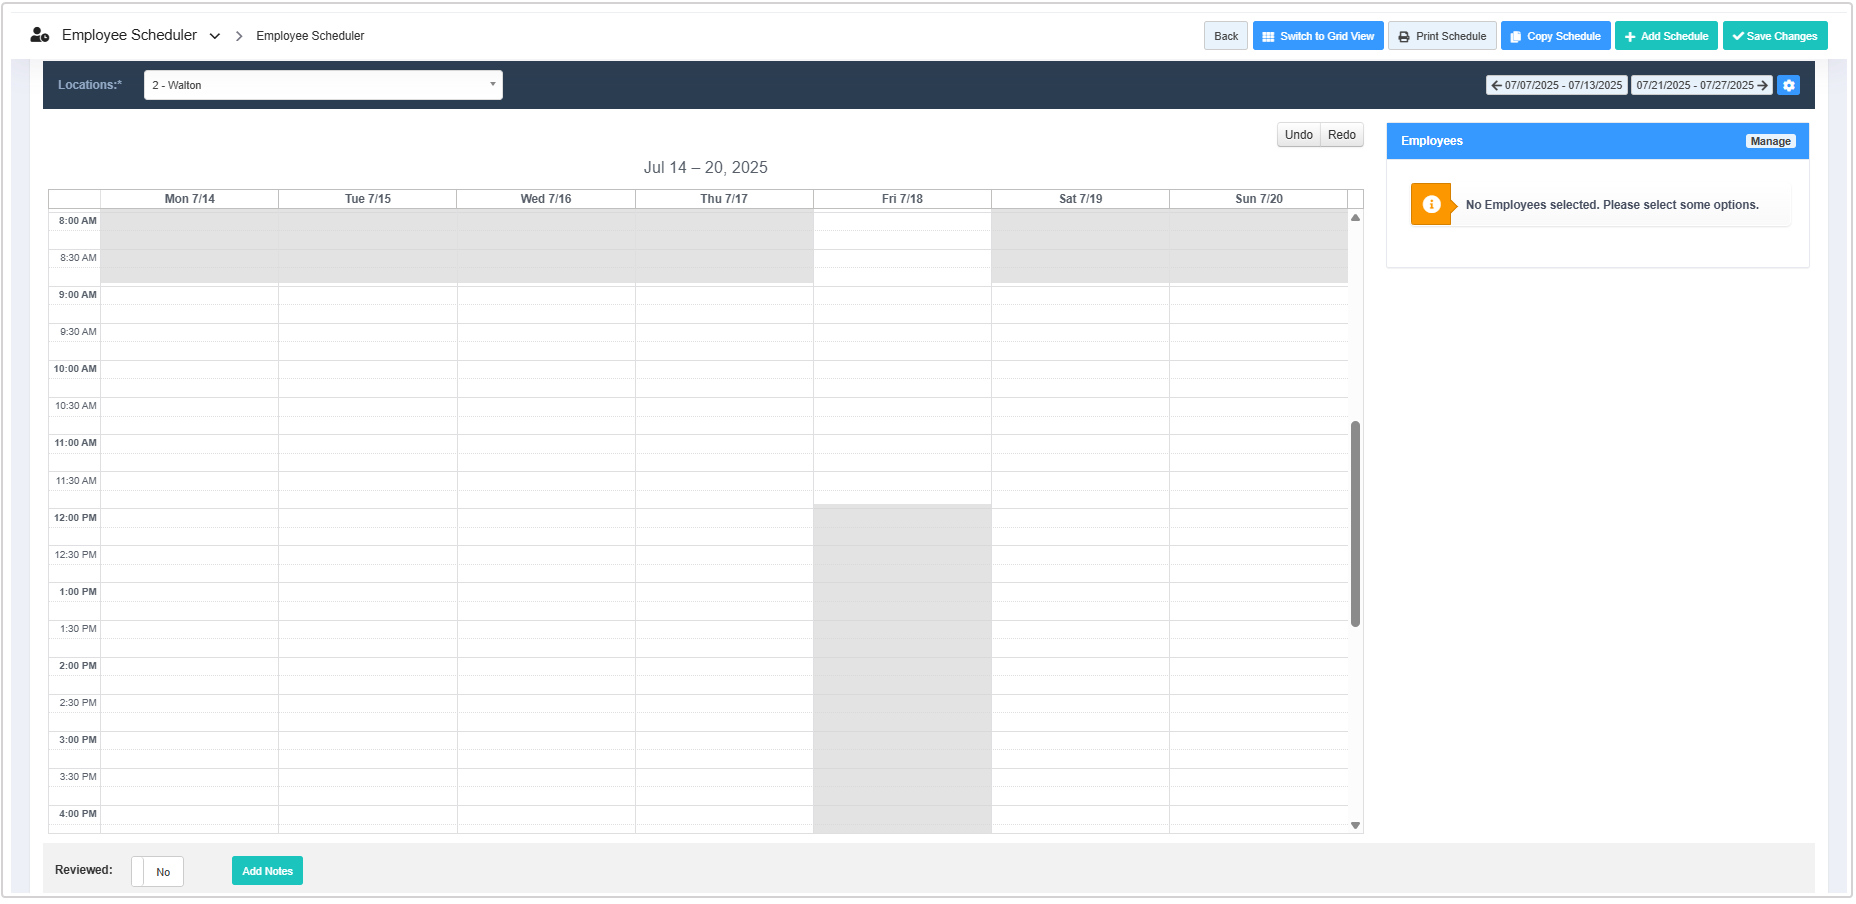Toggle the Reviewed switch set to No
This screenshot has width=1856, height=904.
point(157,871)
